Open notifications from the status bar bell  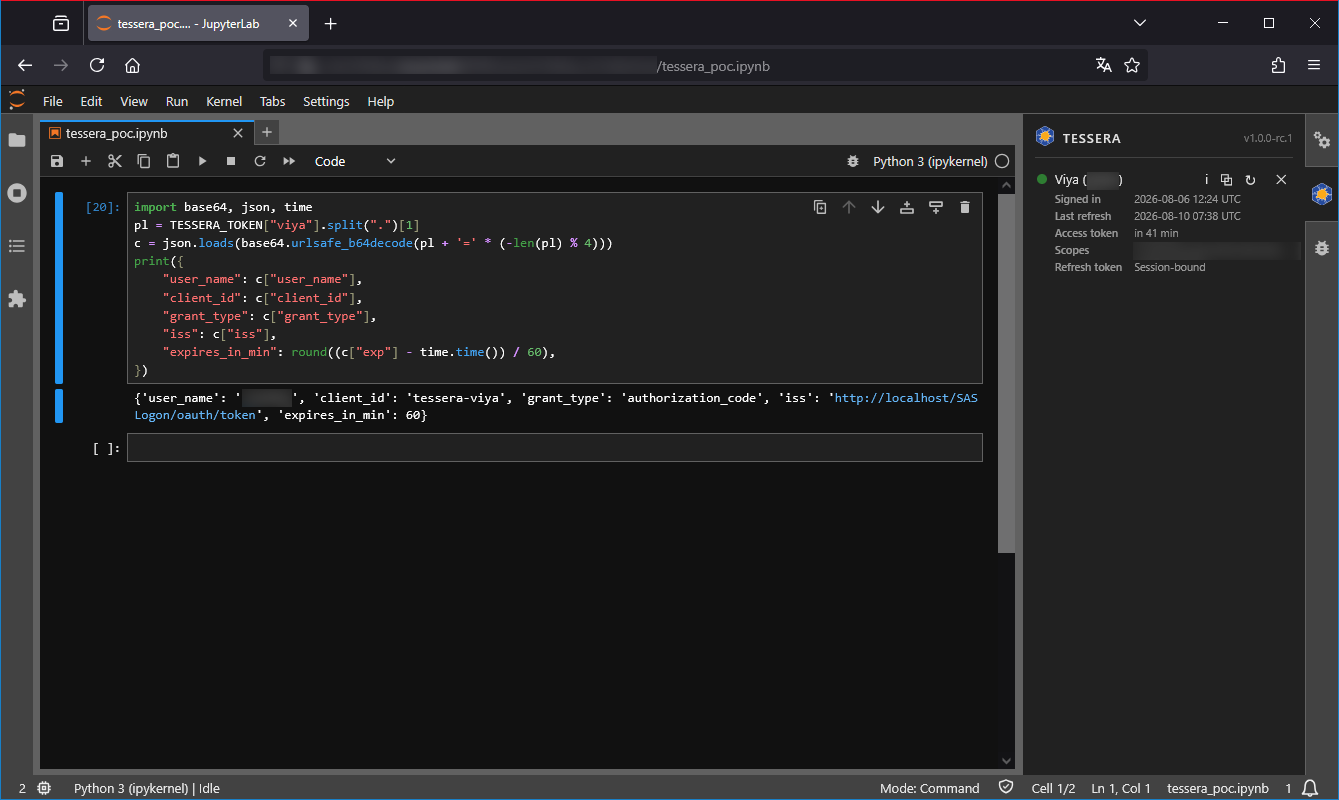tap(1310, 788)
